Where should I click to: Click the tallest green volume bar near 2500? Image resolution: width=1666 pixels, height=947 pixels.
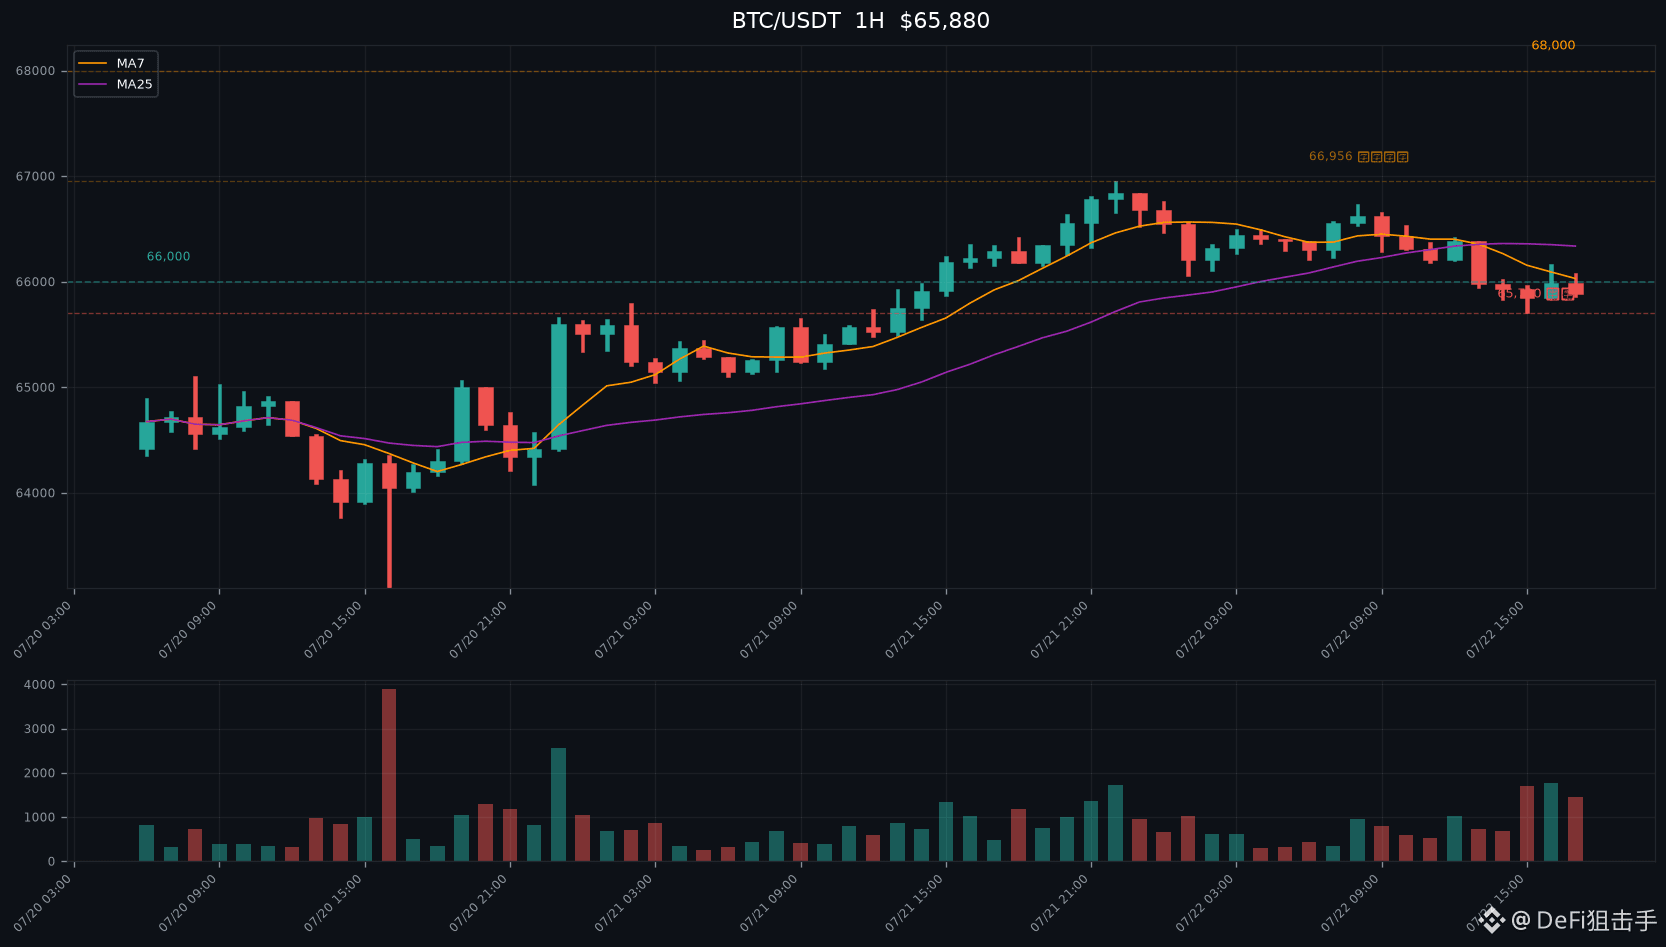click(558, 804)
